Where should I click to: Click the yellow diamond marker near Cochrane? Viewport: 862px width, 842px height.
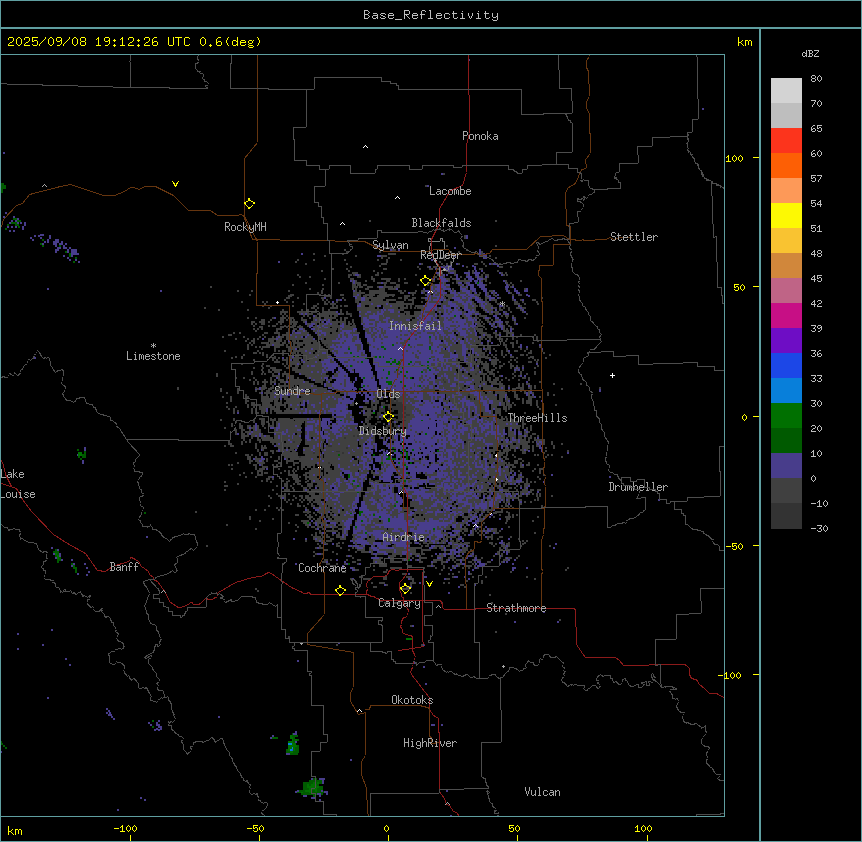click(x=340, y=590)
